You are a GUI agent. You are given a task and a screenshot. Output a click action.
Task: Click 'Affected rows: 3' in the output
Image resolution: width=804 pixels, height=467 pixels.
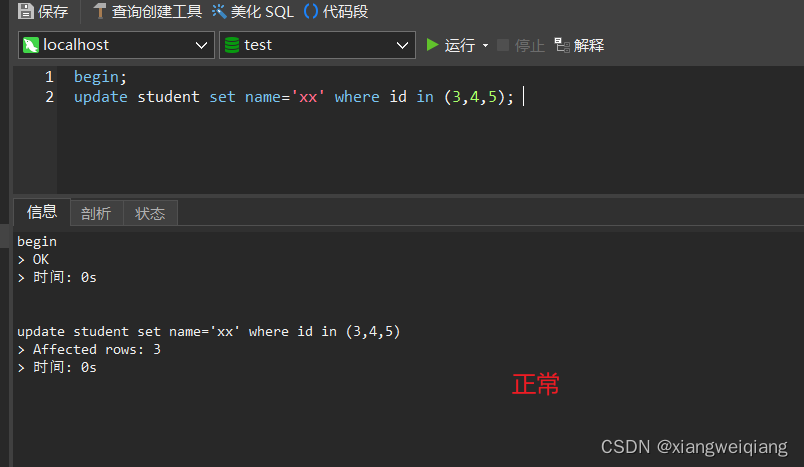(96, 350)
